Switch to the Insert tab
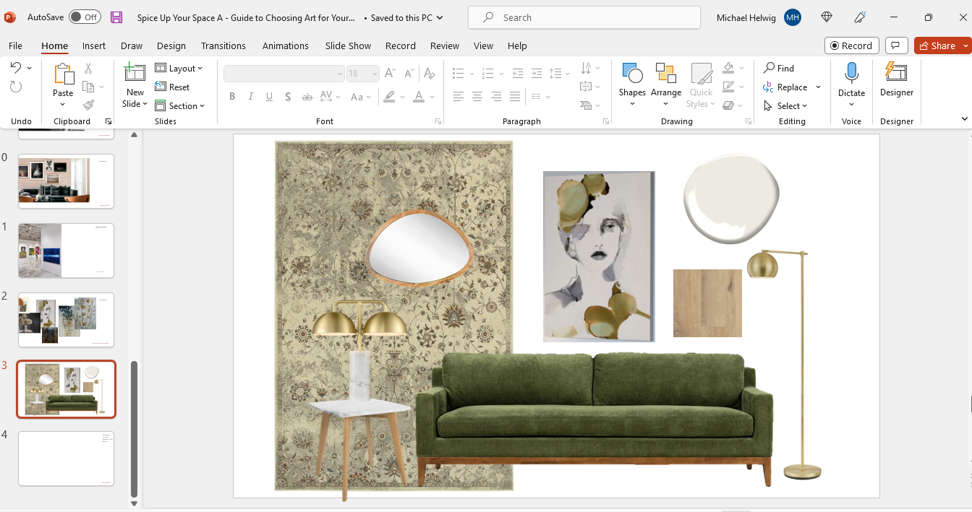 click(94, 46)
